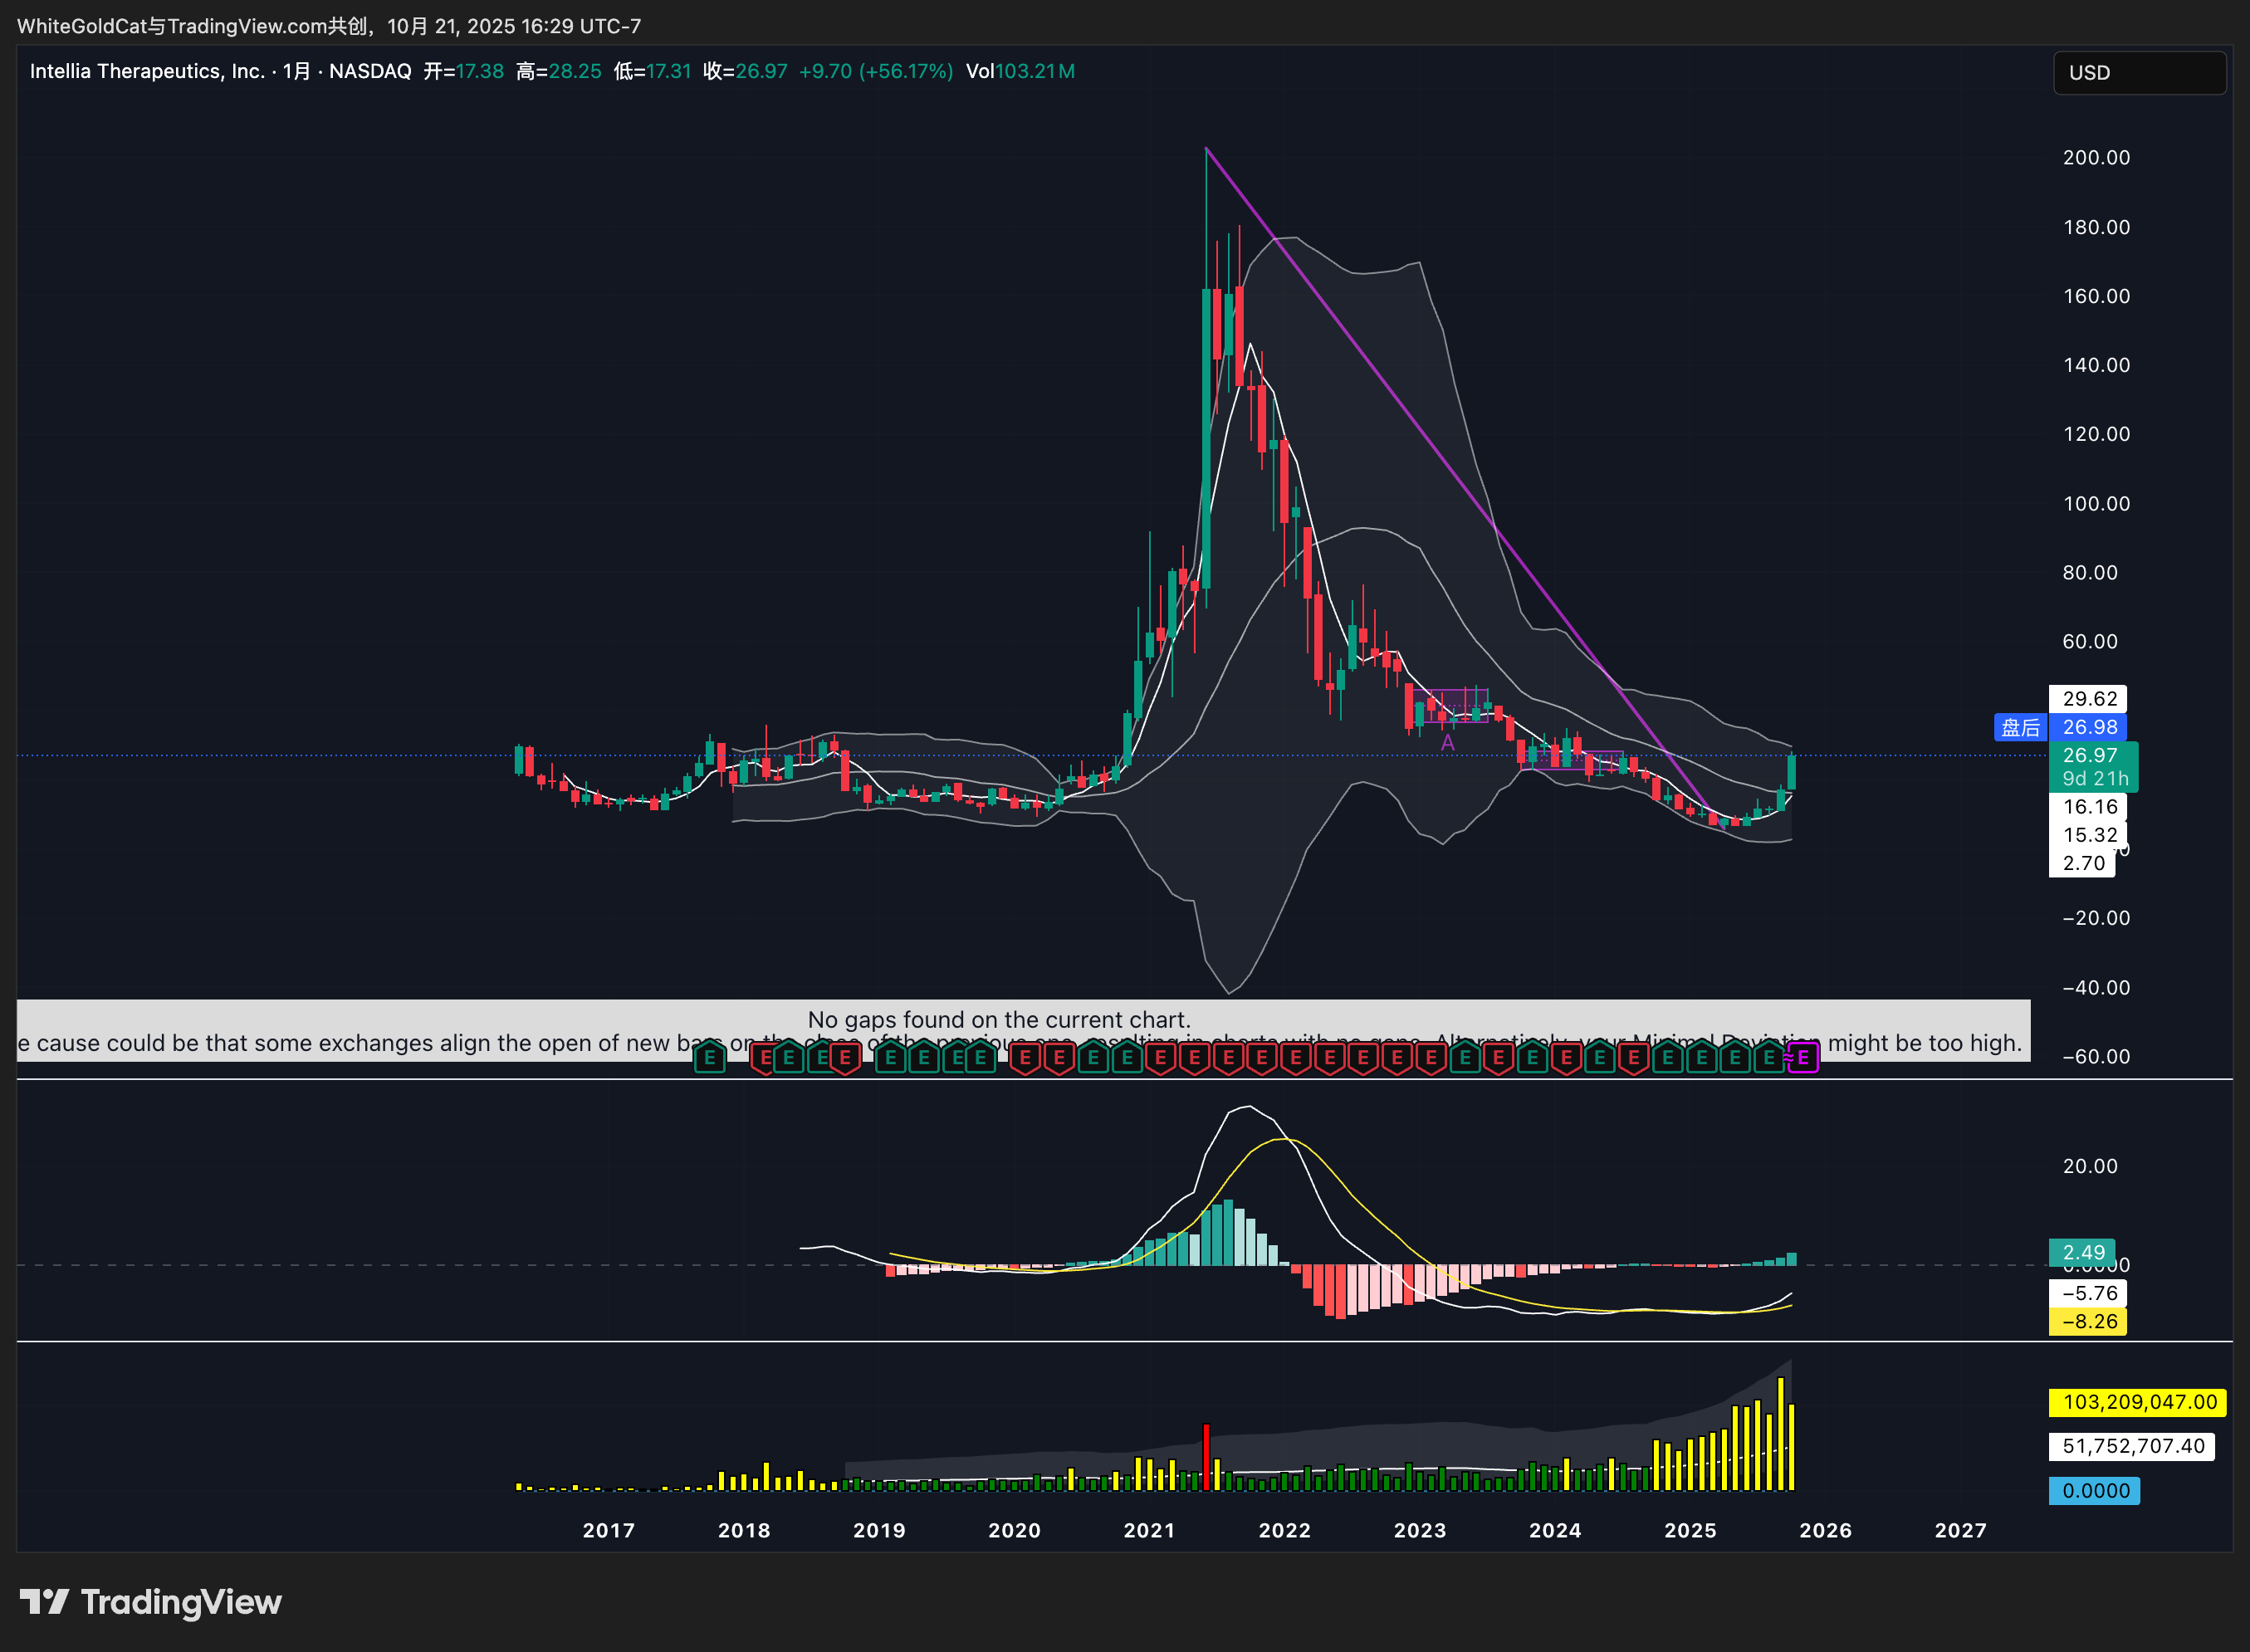This screenshot has width=2250, height=1652.
Task: Click the 140.00 price axis label
Action: [x=2096, y=365]
